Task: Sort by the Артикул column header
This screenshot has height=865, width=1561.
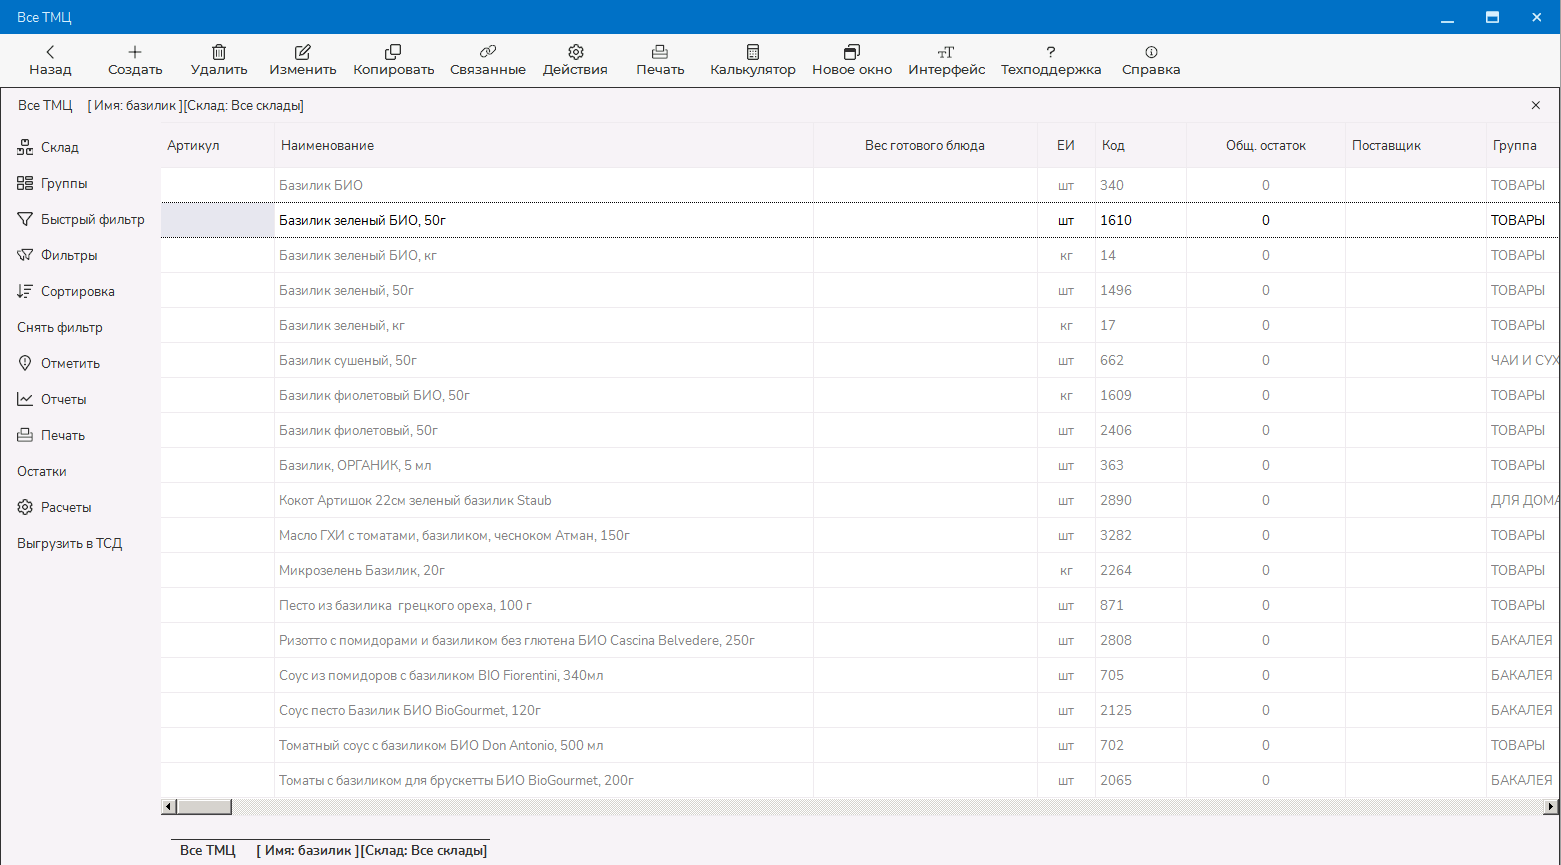Action: tap(218, 145)
